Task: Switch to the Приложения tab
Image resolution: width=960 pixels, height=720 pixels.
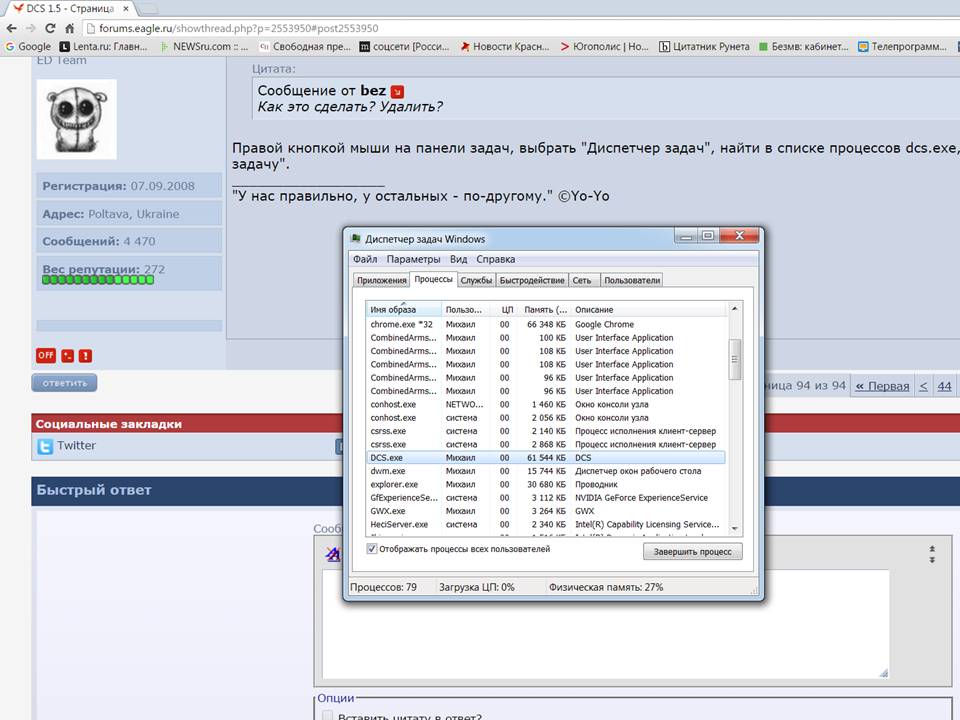Action: pos(381,280)
